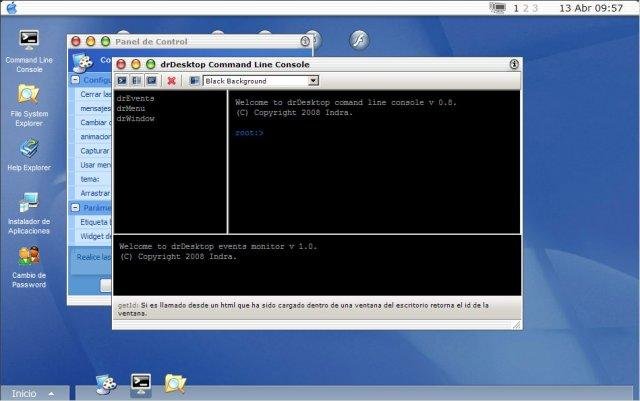
Task: Click the third console toolbar monitor icon
Action: pyautogui.click(x=151, y=80)
